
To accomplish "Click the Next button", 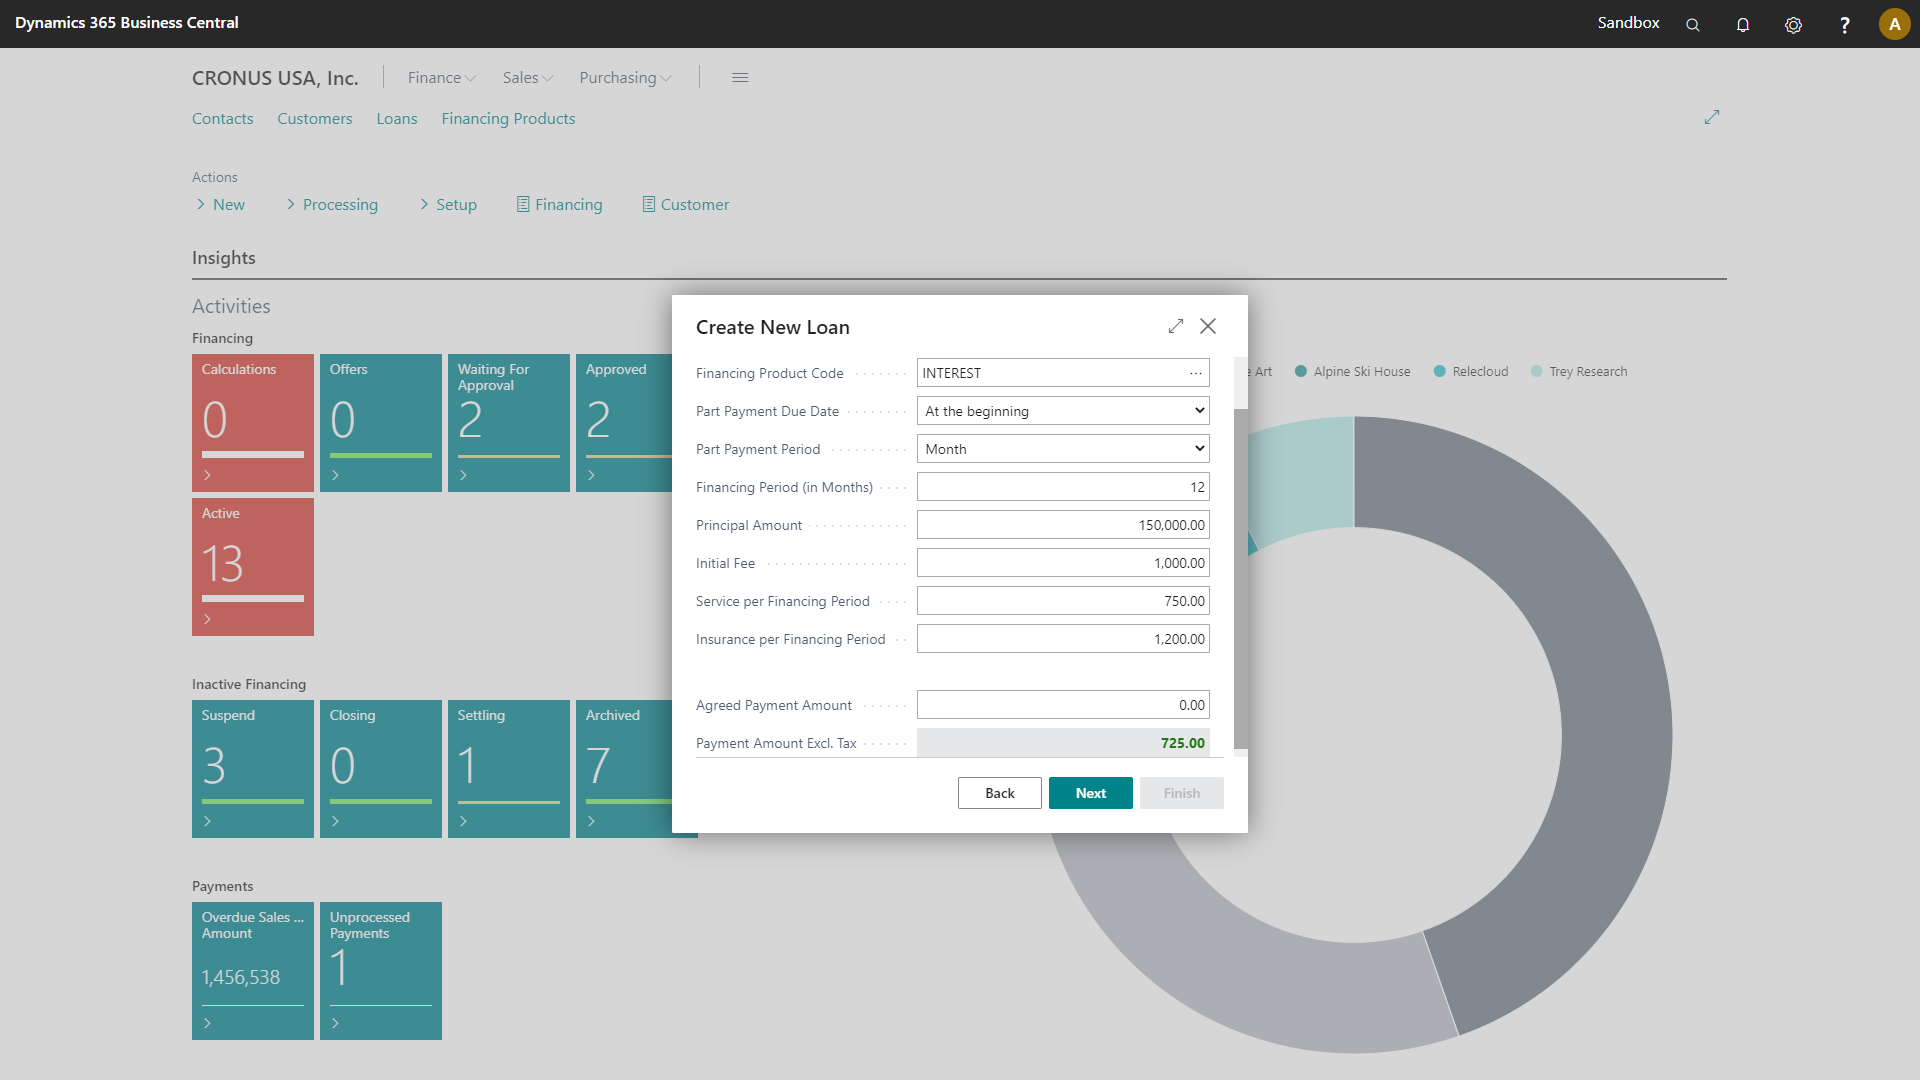I will click(x=1089, y=793).
